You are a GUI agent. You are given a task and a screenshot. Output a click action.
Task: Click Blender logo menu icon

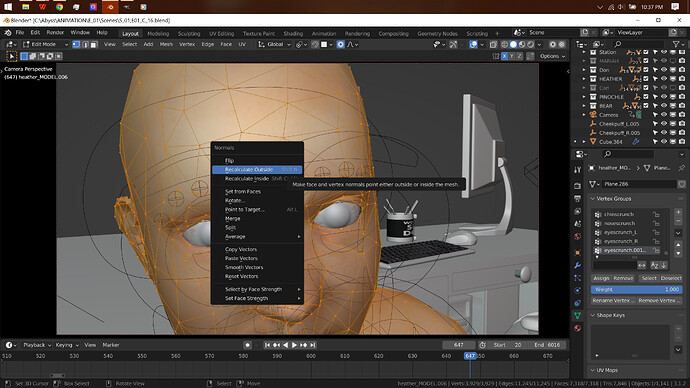tap(8, 33)
